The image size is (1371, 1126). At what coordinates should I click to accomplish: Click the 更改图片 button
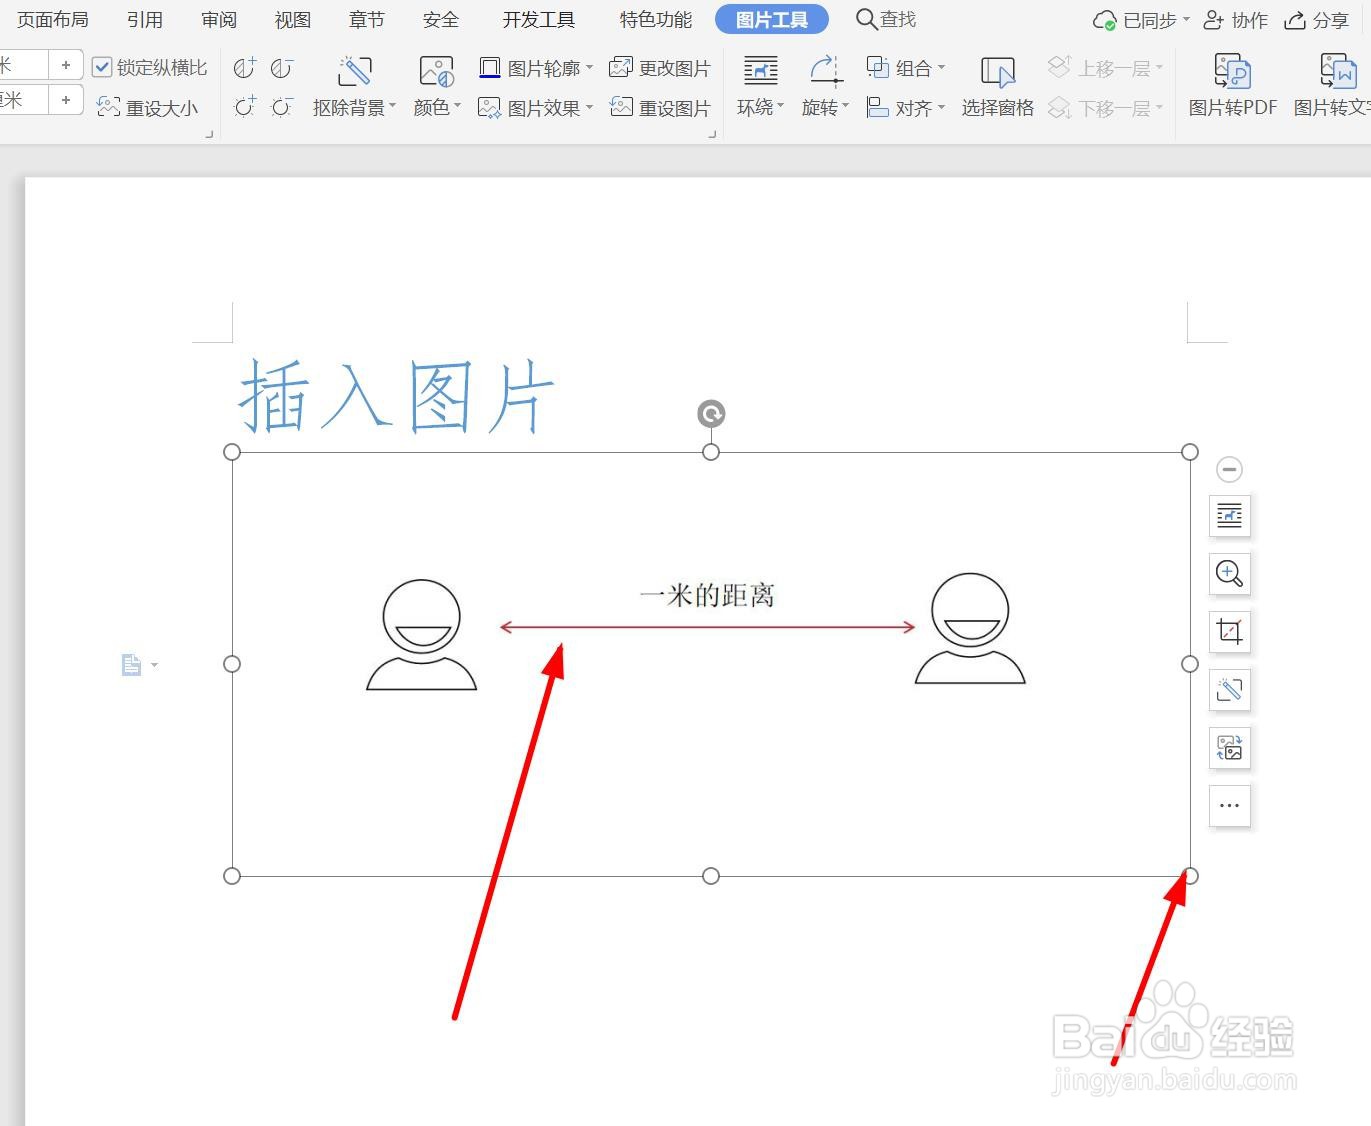[660, 68]
